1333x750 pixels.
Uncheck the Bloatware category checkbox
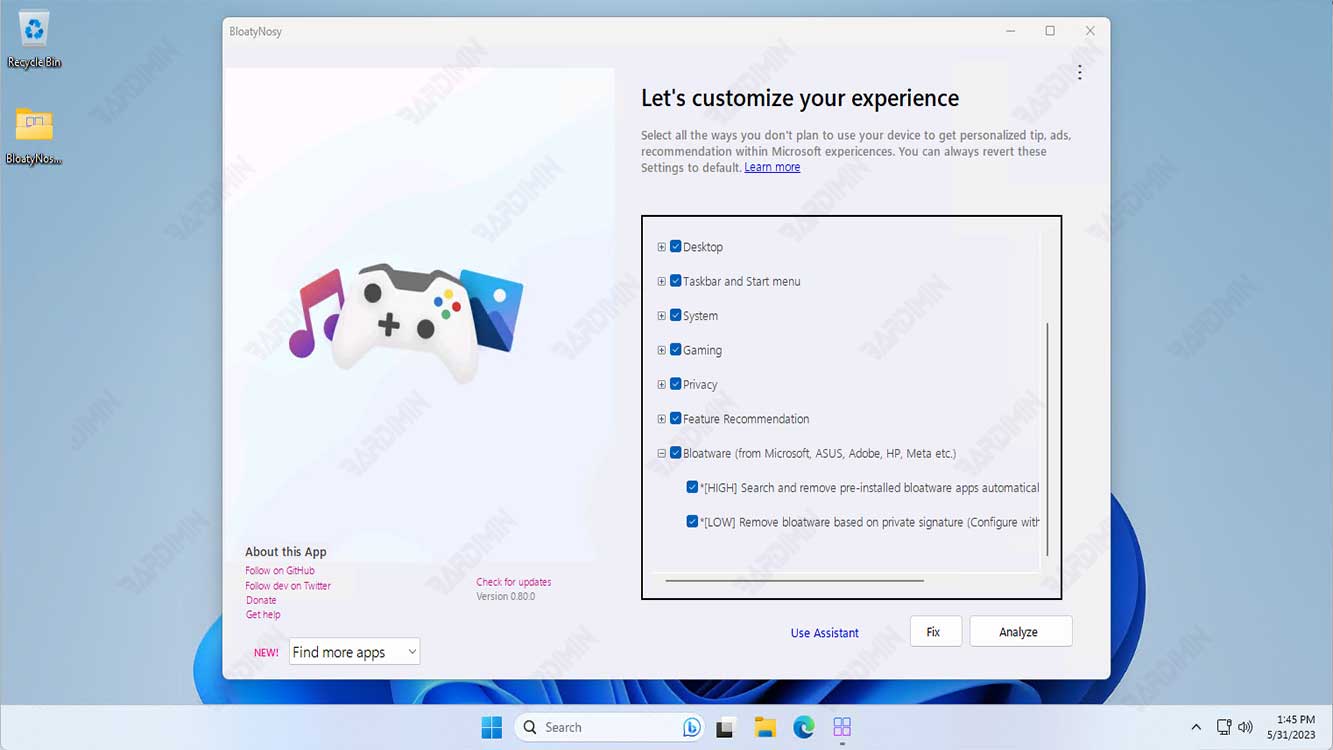click(x=675, y=453)
